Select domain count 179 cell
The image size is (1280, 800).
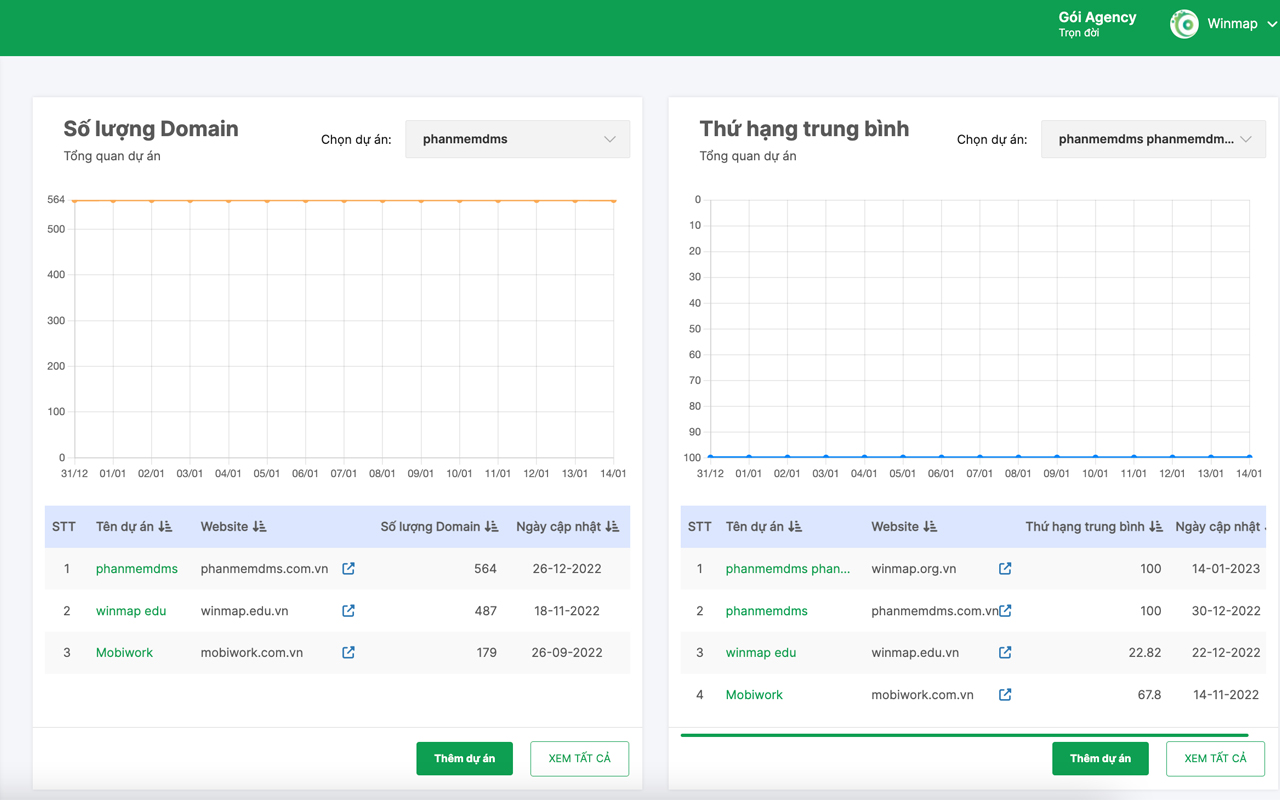[487, 652]
